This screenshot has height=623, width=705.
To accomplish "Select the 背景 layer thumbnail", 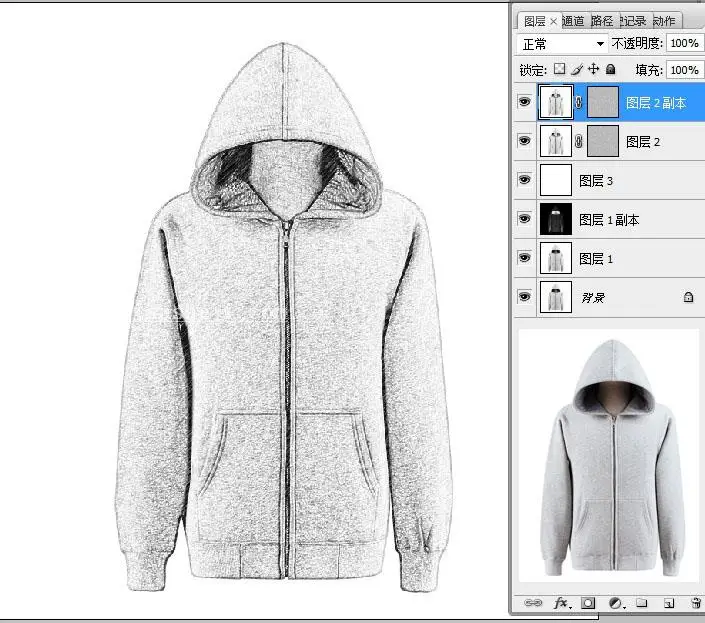I will pyautogui.click(x=556, y=297).
